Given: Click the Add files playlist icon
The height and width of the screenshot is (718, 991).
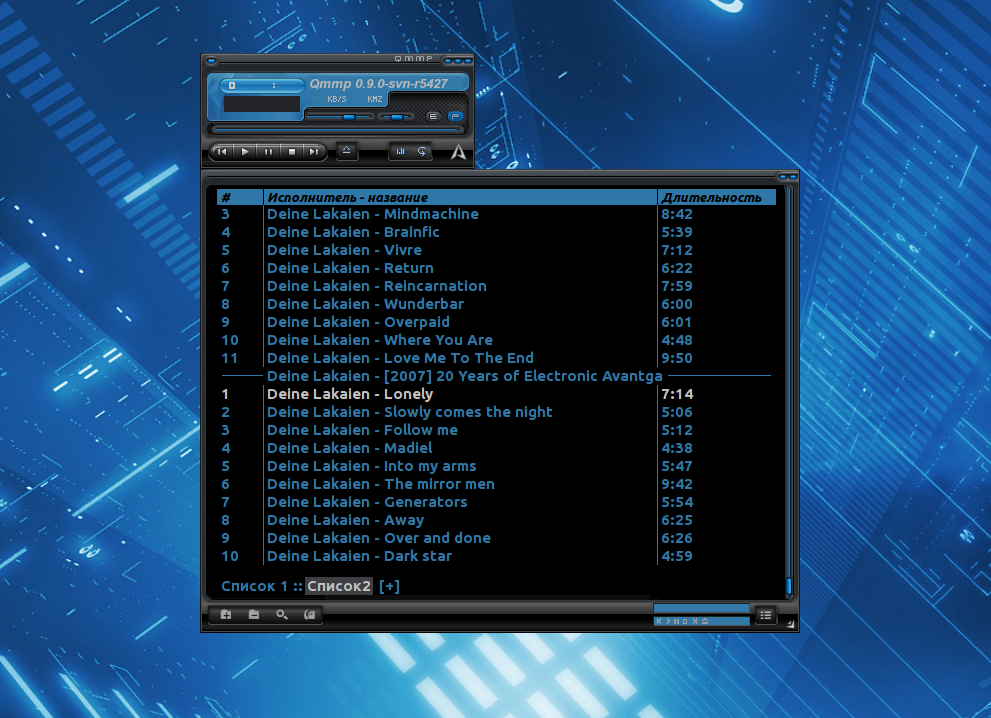Looking at the screenshot, I should (226, 615).
